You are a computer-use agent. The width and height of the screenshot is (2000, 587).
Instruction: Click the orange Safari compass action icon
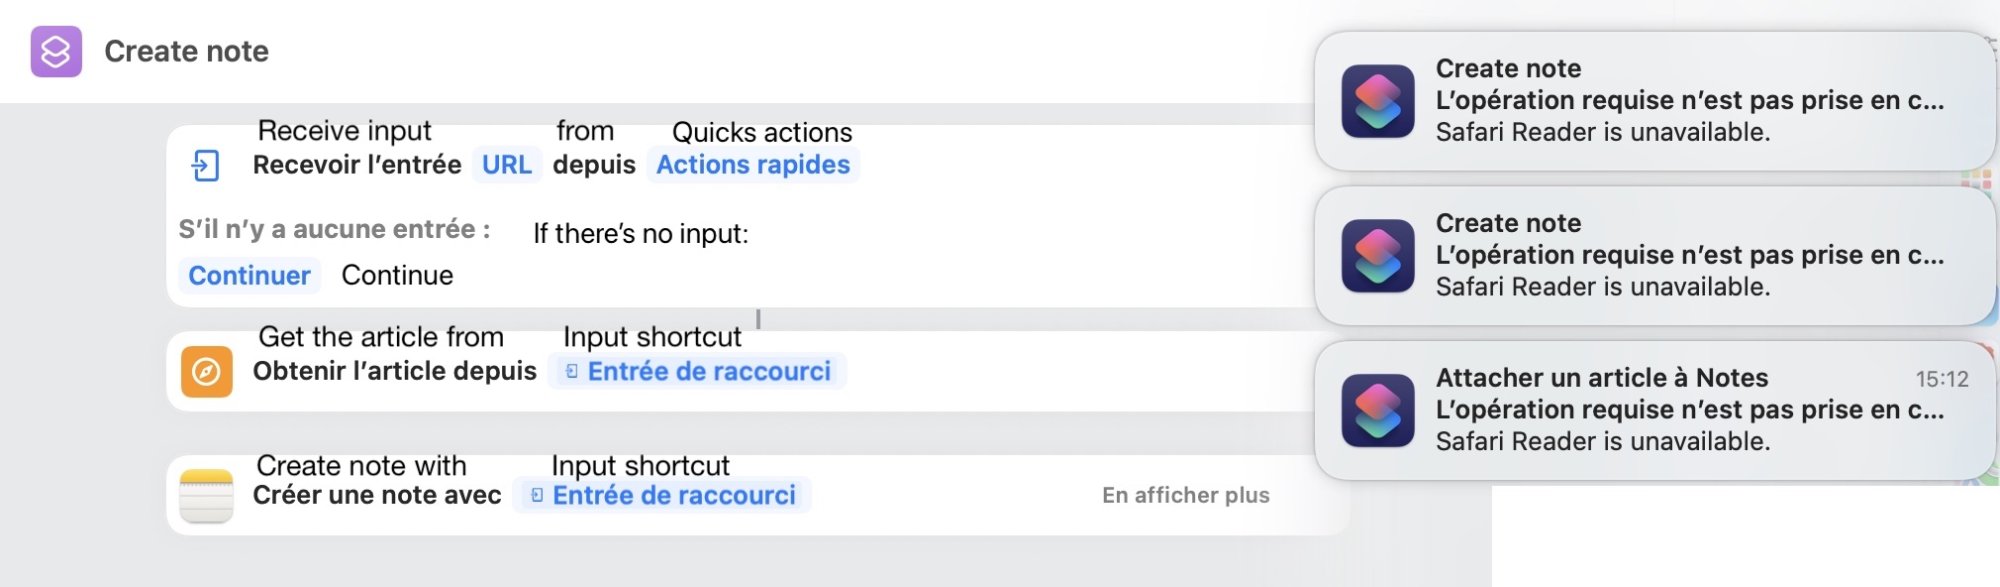[x=207, y=372]
